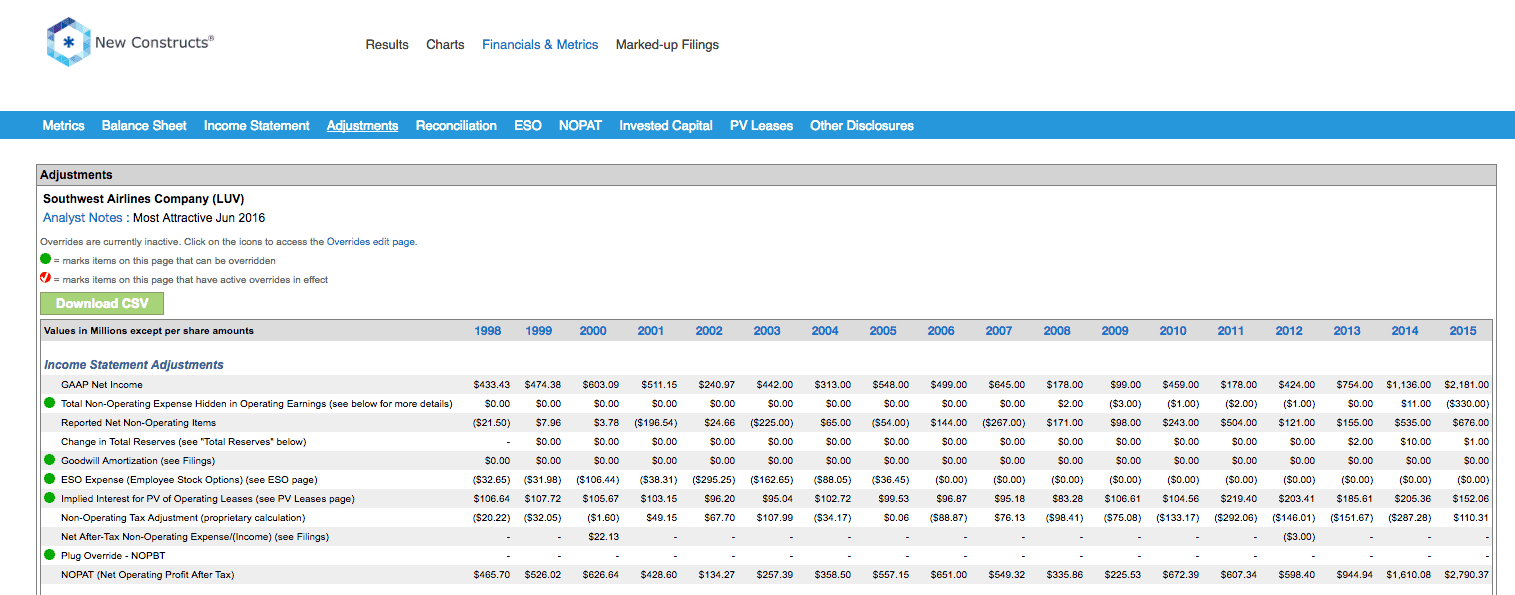Click the 2007 year column header
1515x595 pixels.
point(999,330)
